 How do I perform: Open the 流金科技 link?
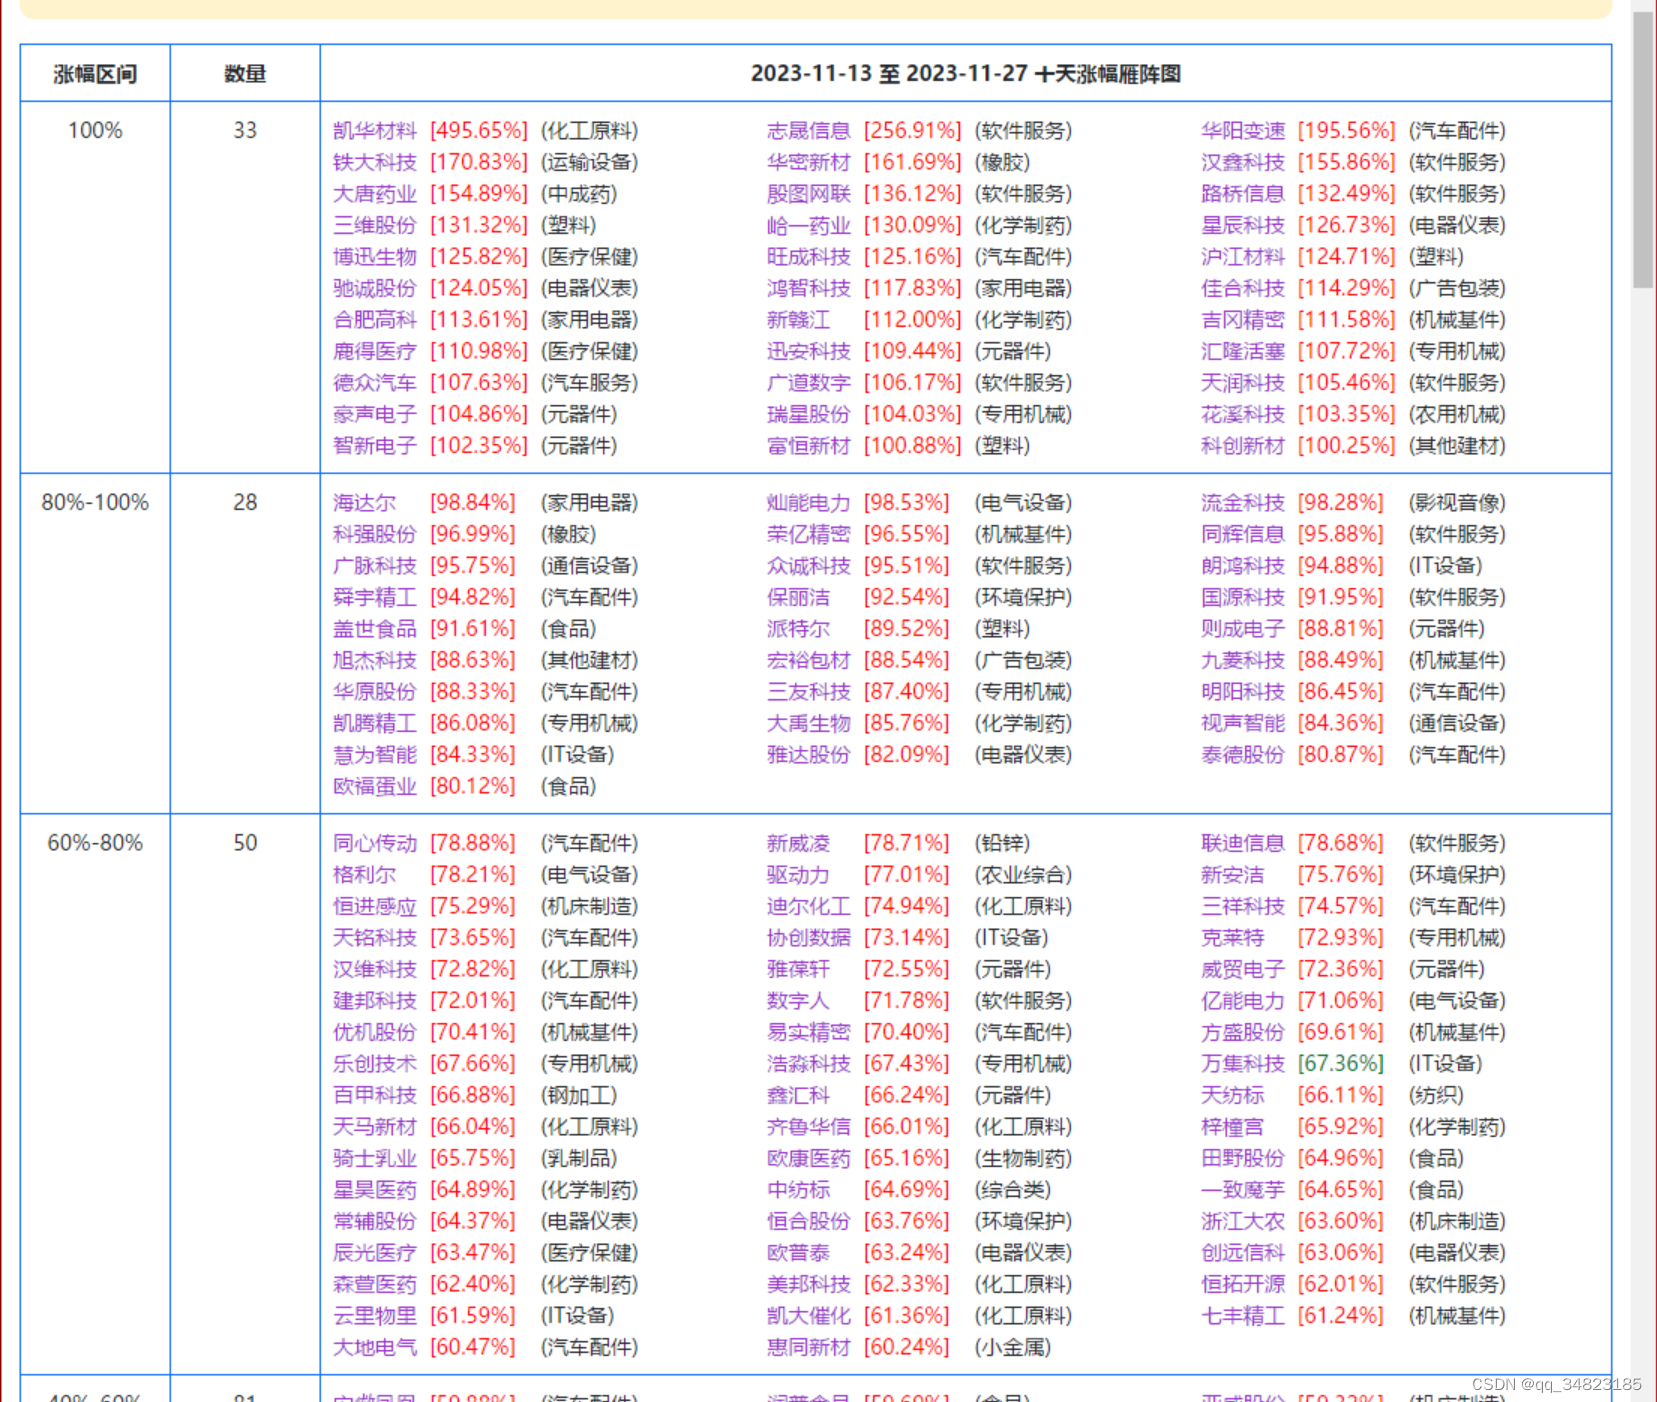(x=1243, y=503)
